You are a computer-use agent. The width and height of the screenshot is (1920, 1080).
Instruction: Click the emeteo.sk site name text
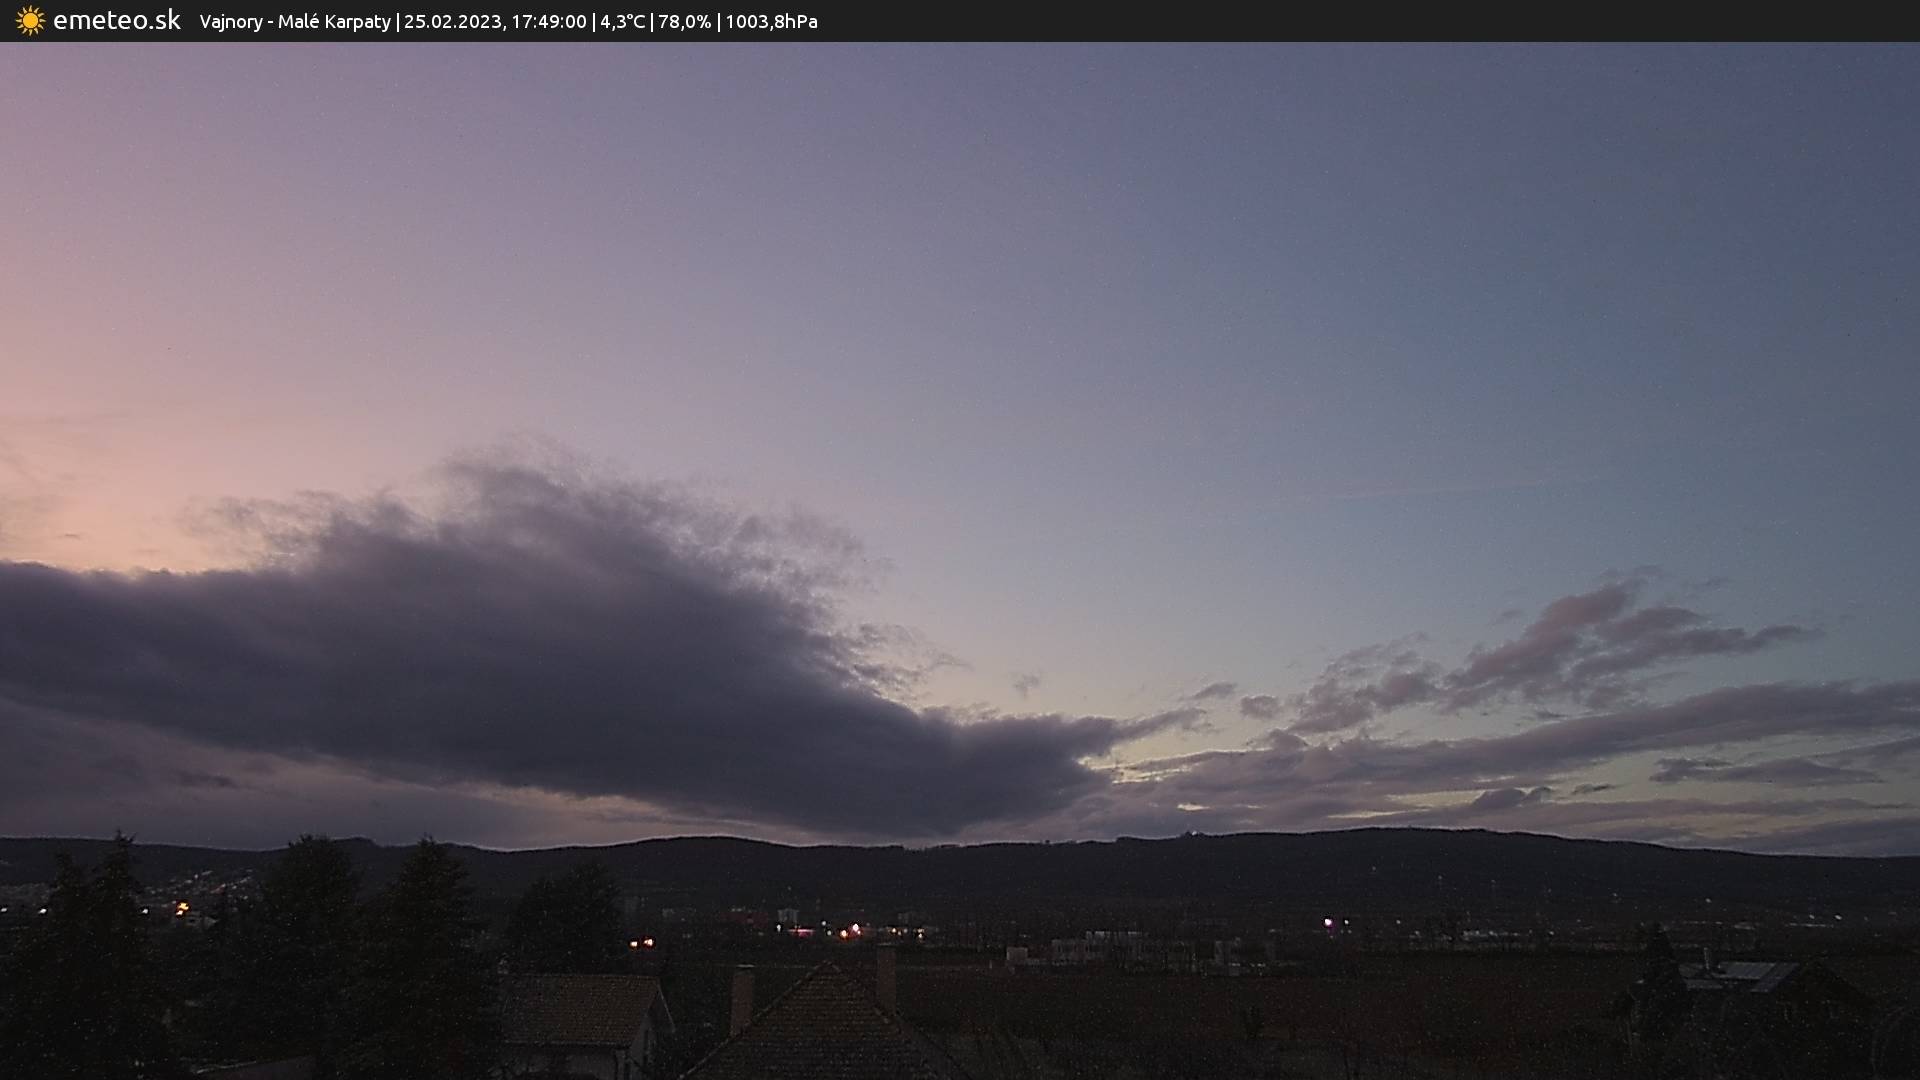(116, 21)
